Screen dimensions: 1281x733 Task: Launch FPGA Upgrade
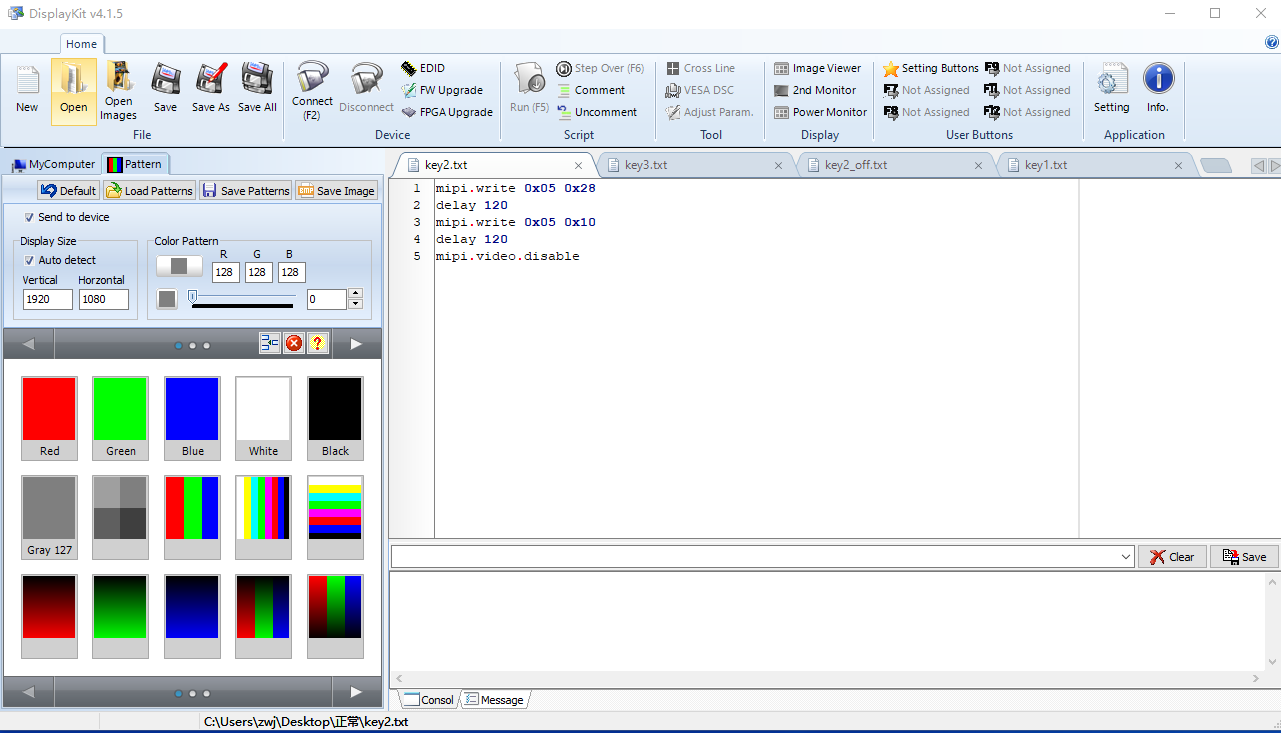[x=446, y=112]
